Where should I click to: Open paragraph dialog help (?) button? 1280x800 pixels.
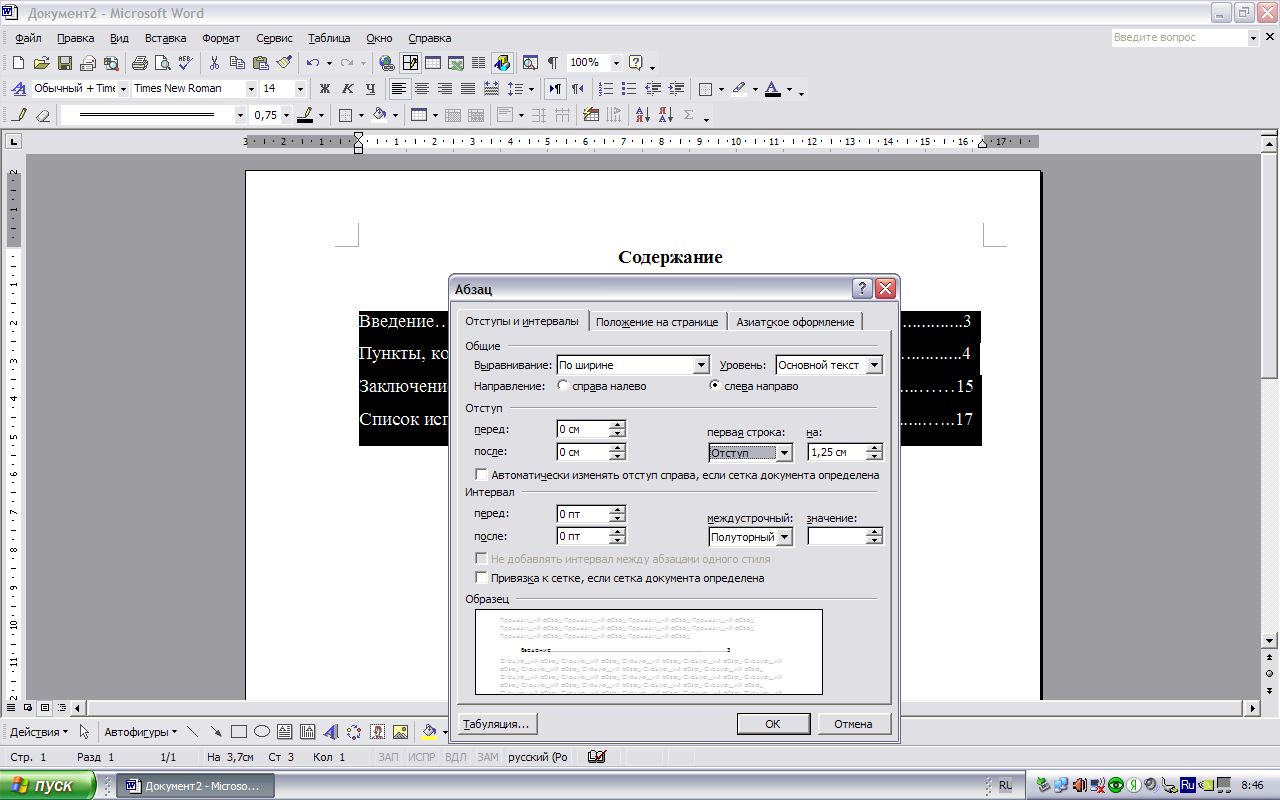point(863,289)
